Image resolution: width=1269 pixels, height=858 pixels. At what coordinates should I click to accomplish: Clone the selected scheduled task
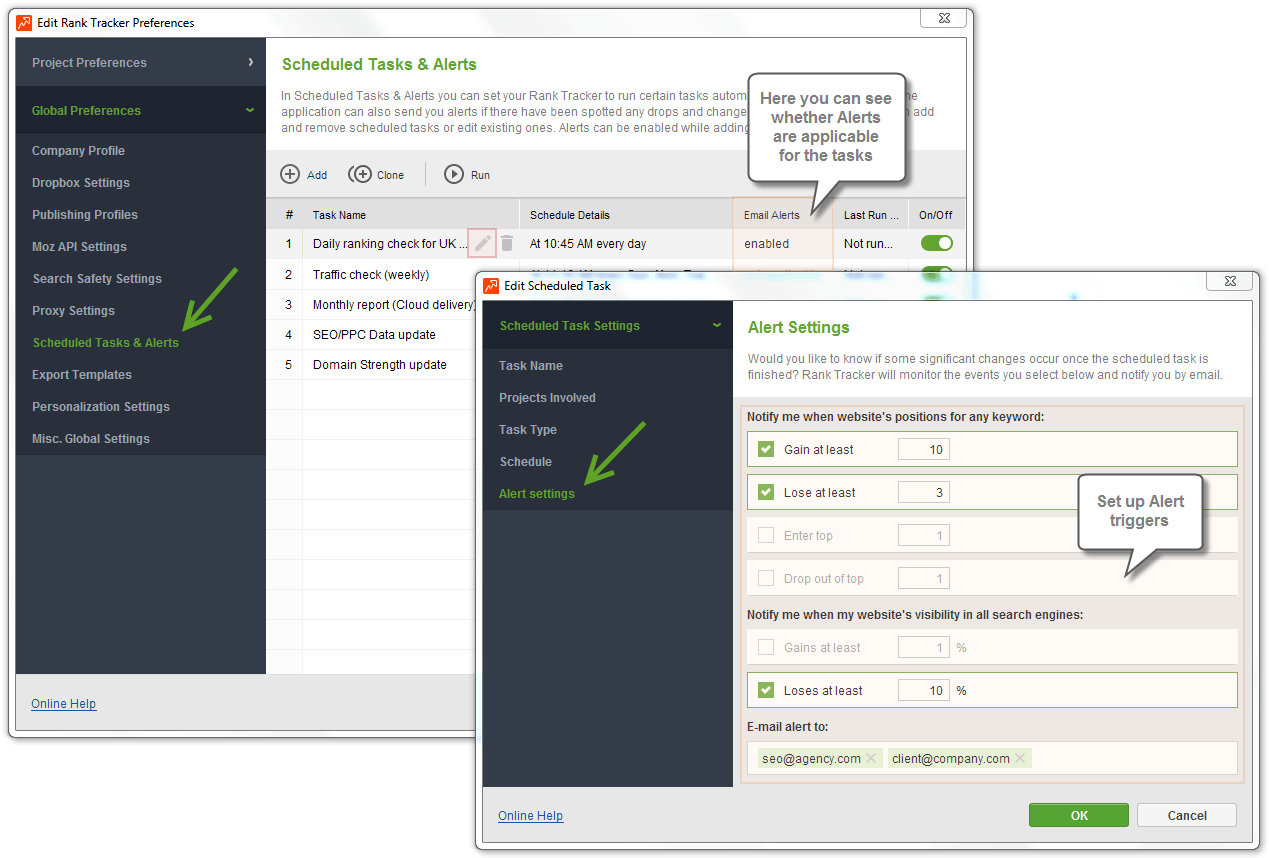376,174
